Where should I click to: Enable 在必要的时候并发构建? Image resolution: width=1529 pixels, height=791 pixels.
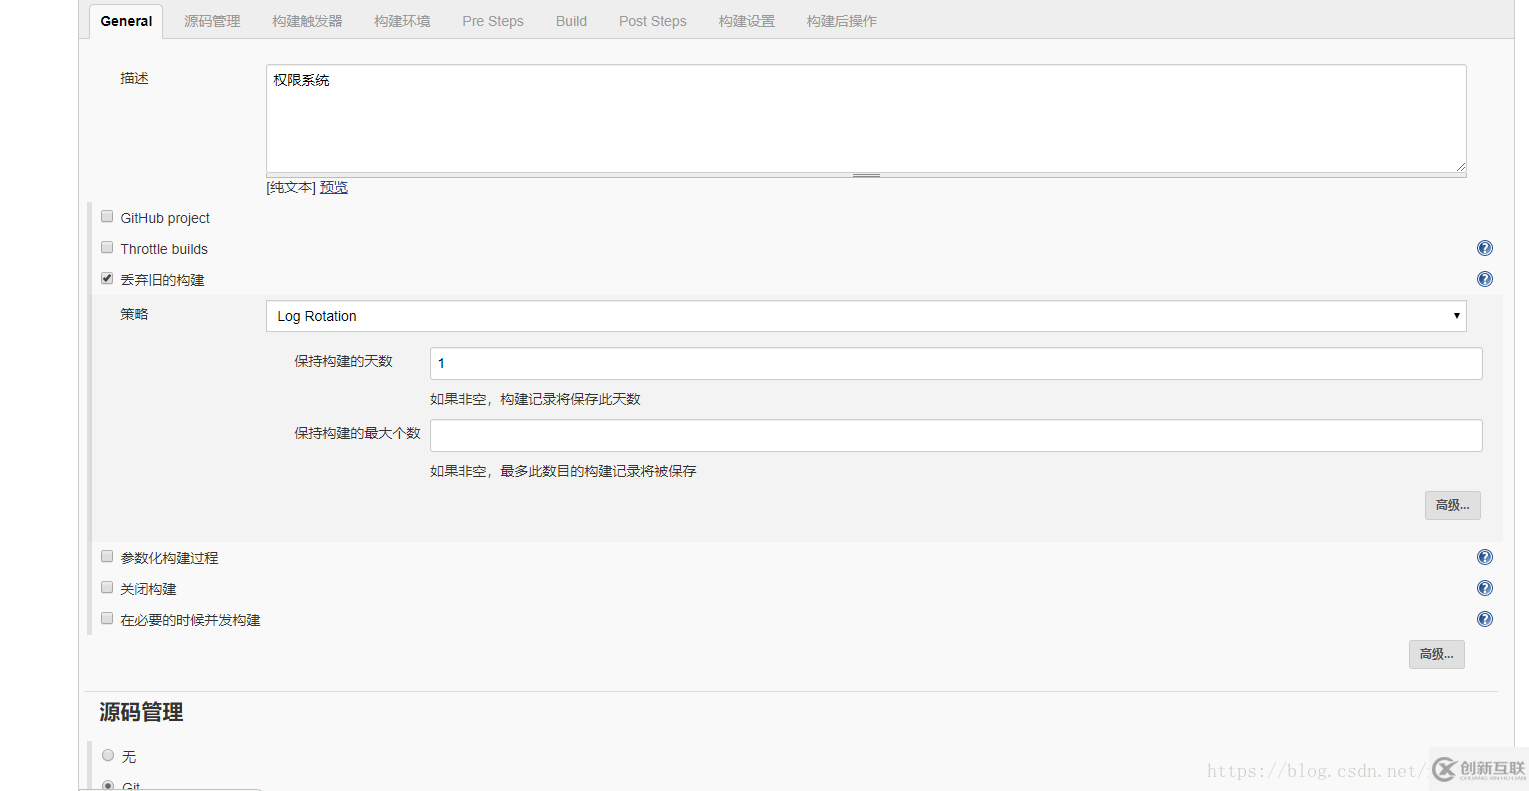(x=107, y=618)
